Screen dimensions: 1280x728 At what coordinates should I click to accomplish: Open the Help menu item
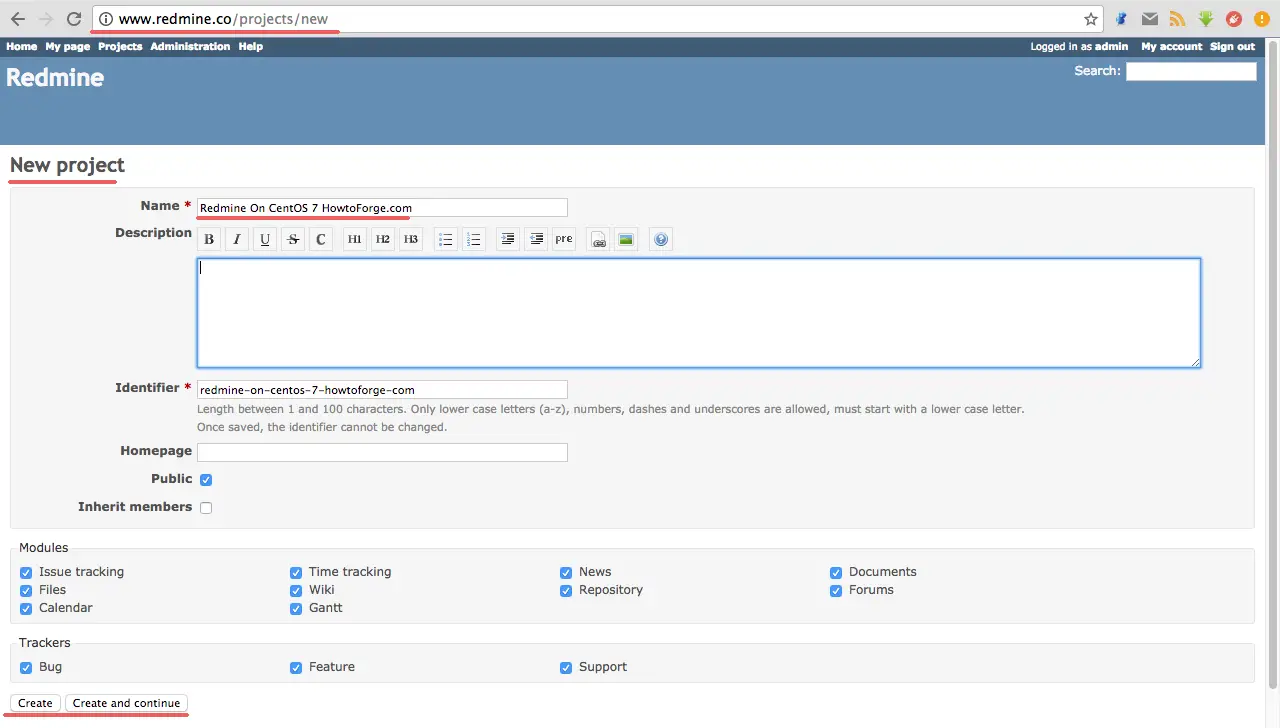[x=250, y=46]
